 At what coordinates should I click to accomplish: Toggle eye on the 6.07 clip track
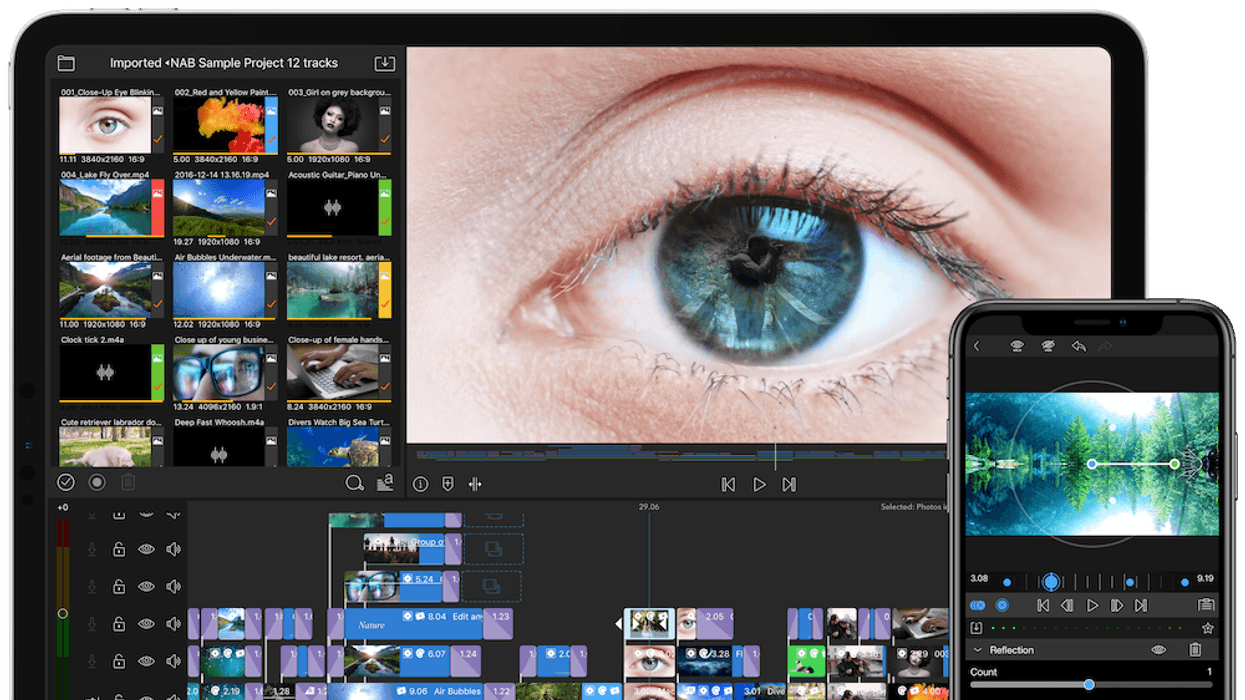pos(146,661)
